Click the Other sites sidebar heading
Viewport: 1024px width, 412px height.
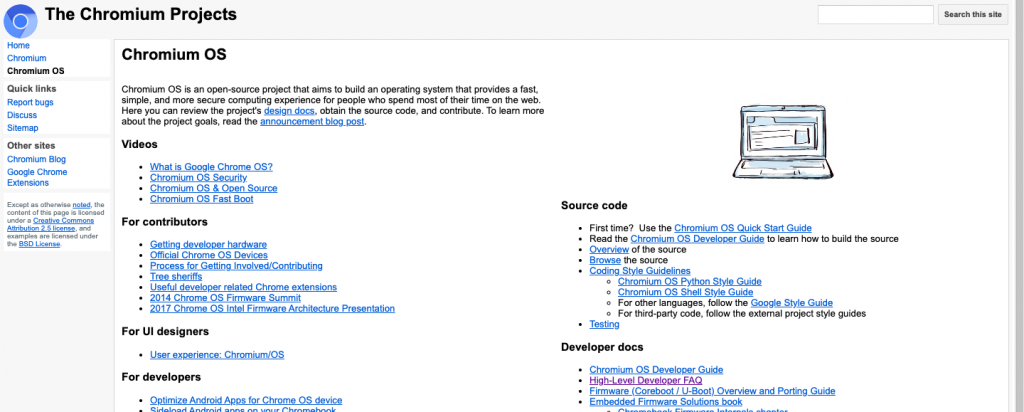point(31,146)
